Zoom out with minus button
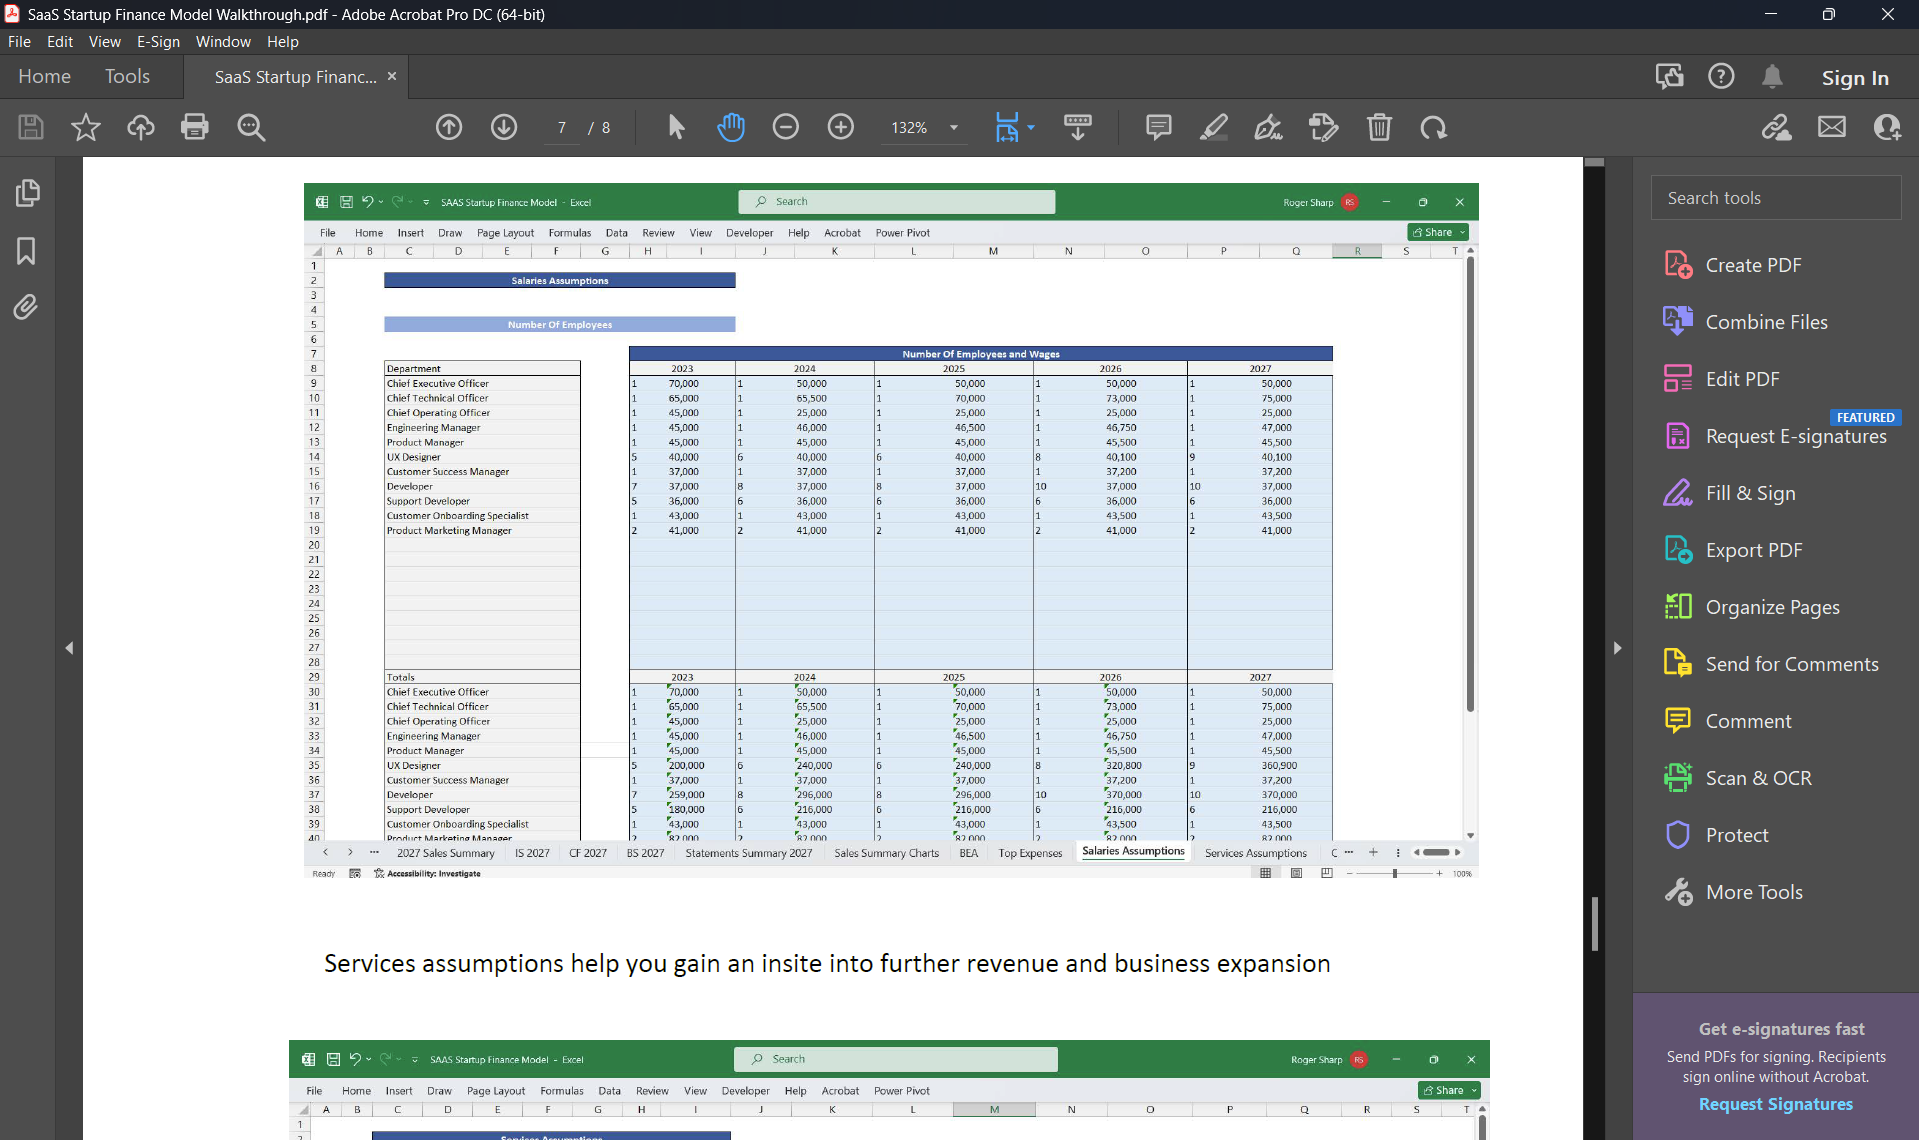 (x=786, y=127)
